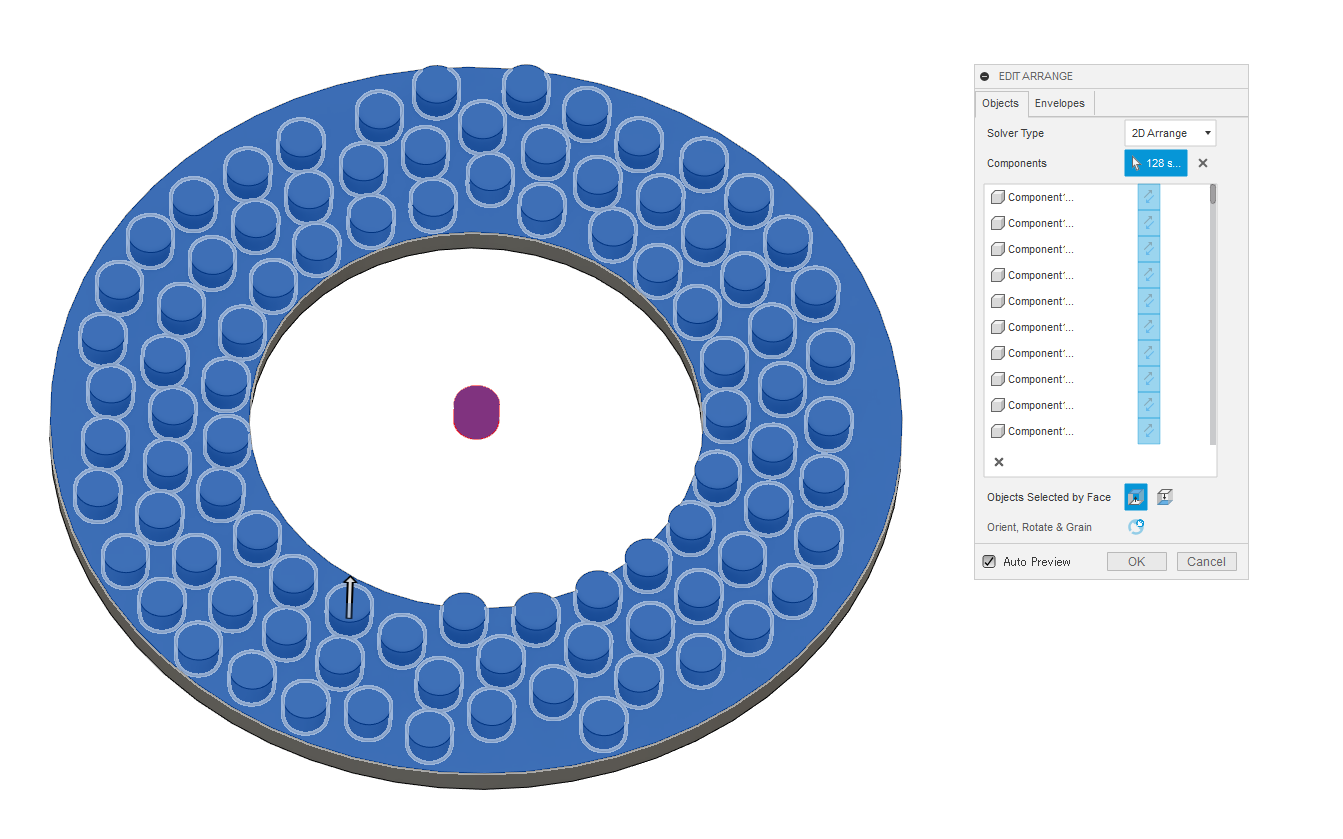Click the Components chip showing 128 selected
Screen dimensions: 1343x839
pyautogui.click(x=1156, y=162)
